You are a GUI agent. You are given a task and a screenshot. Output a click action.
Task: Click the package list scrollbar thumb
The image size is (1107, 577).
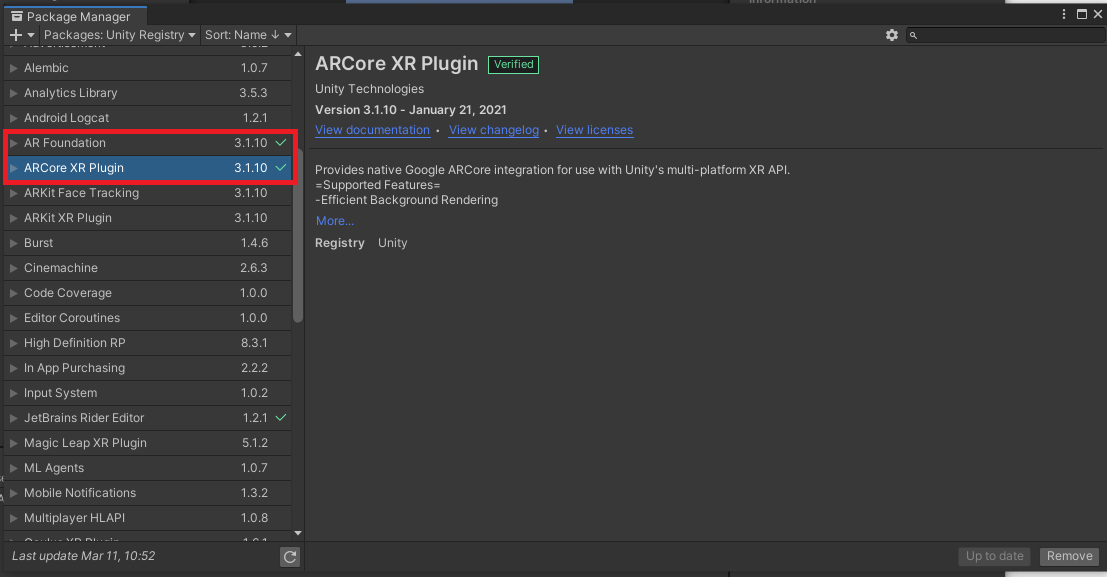(298, 236)
